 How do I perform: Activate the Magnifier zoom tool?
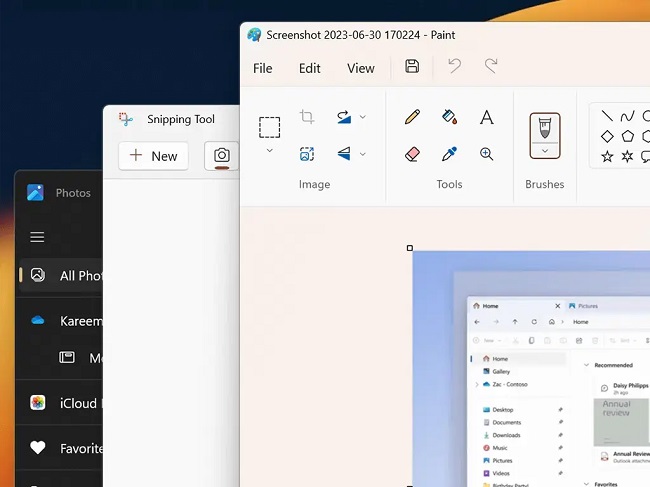tap(487, 154)
